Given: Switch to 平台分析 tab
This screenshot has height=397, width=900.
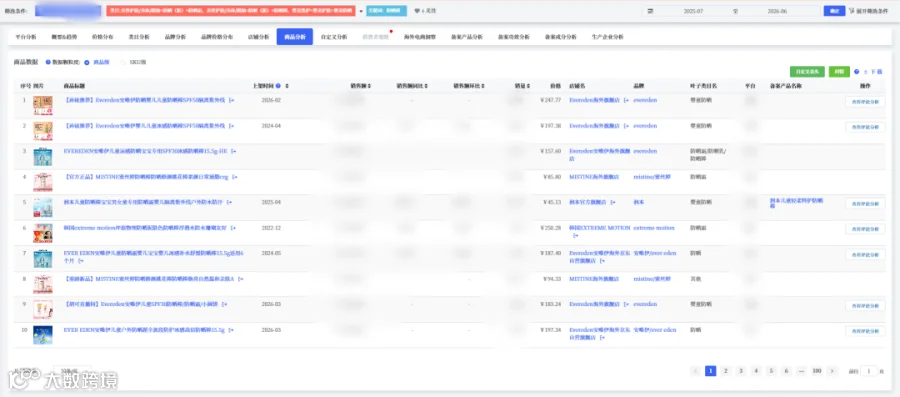Looking at the screenshot, I should pyautogui.click(x=25, y=37).
